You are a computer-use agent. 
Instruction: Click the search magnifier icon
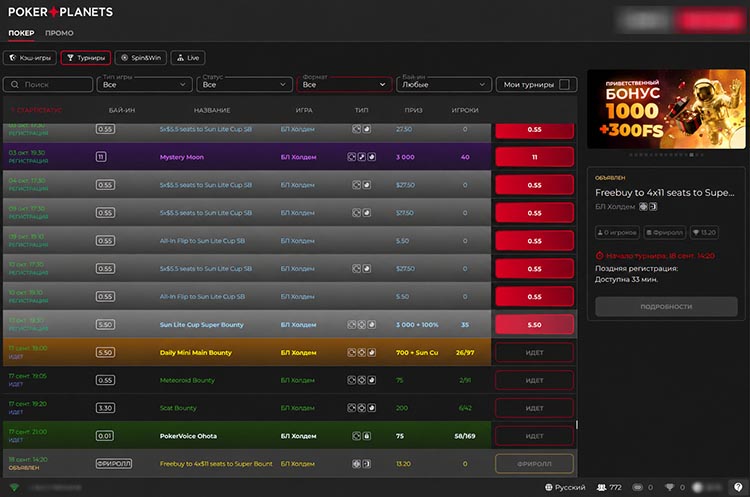[x=15, y=85]
